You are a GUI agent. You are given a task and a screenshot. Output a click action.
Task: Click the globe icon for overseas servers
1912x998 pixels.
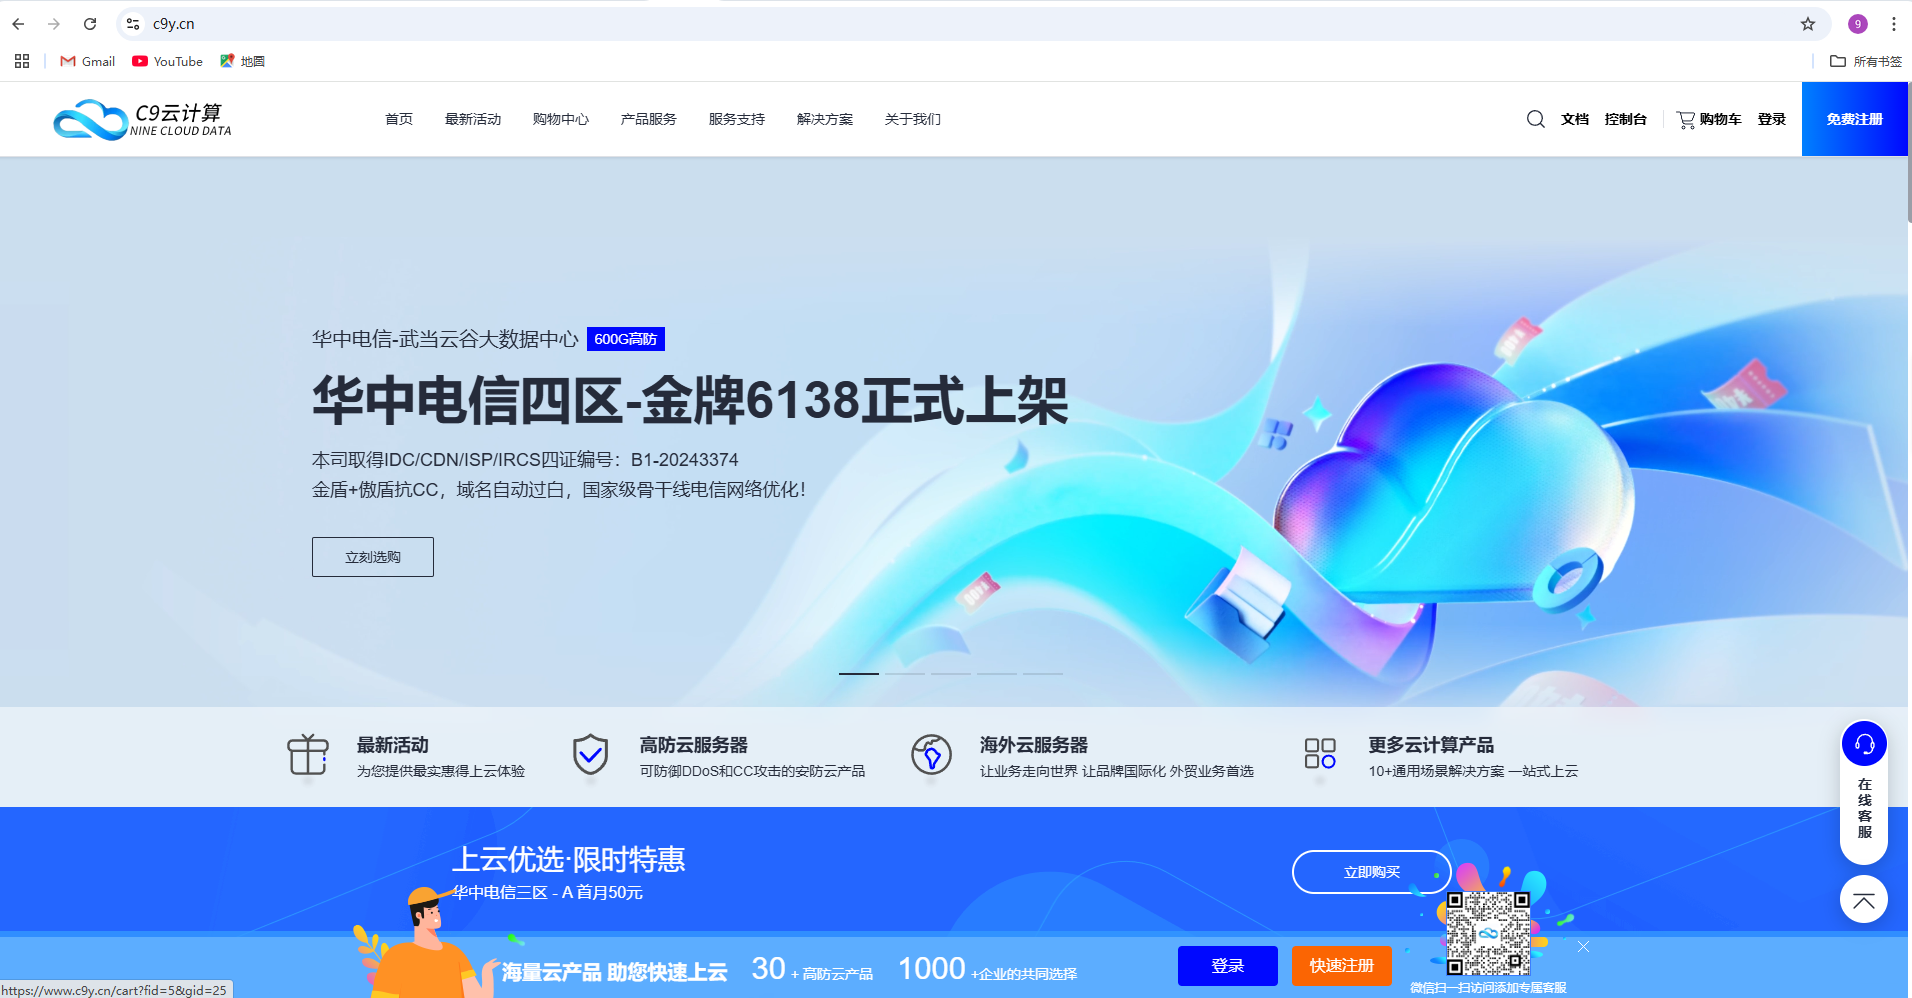pos(931,755)
